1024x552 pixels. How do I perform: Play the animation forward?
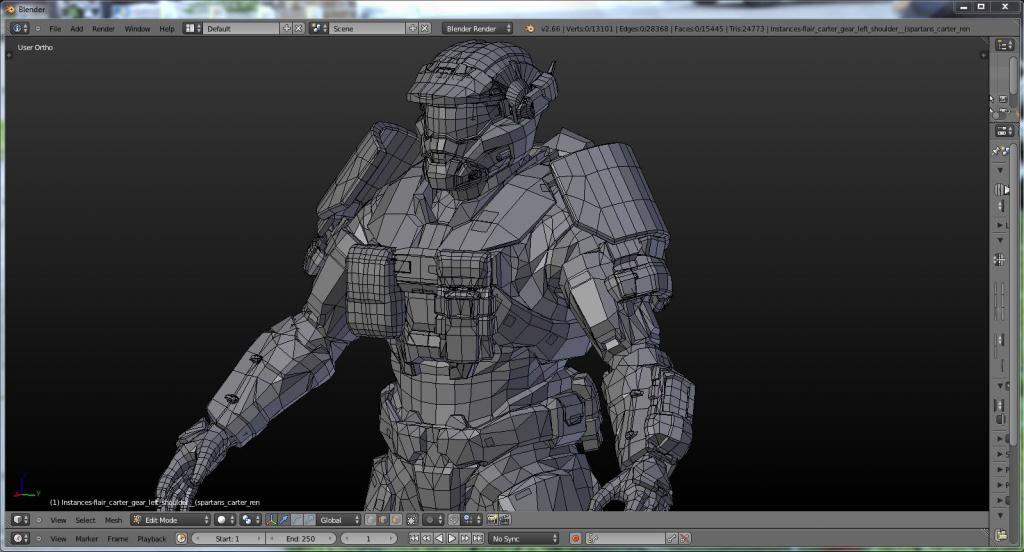[452, 538]
